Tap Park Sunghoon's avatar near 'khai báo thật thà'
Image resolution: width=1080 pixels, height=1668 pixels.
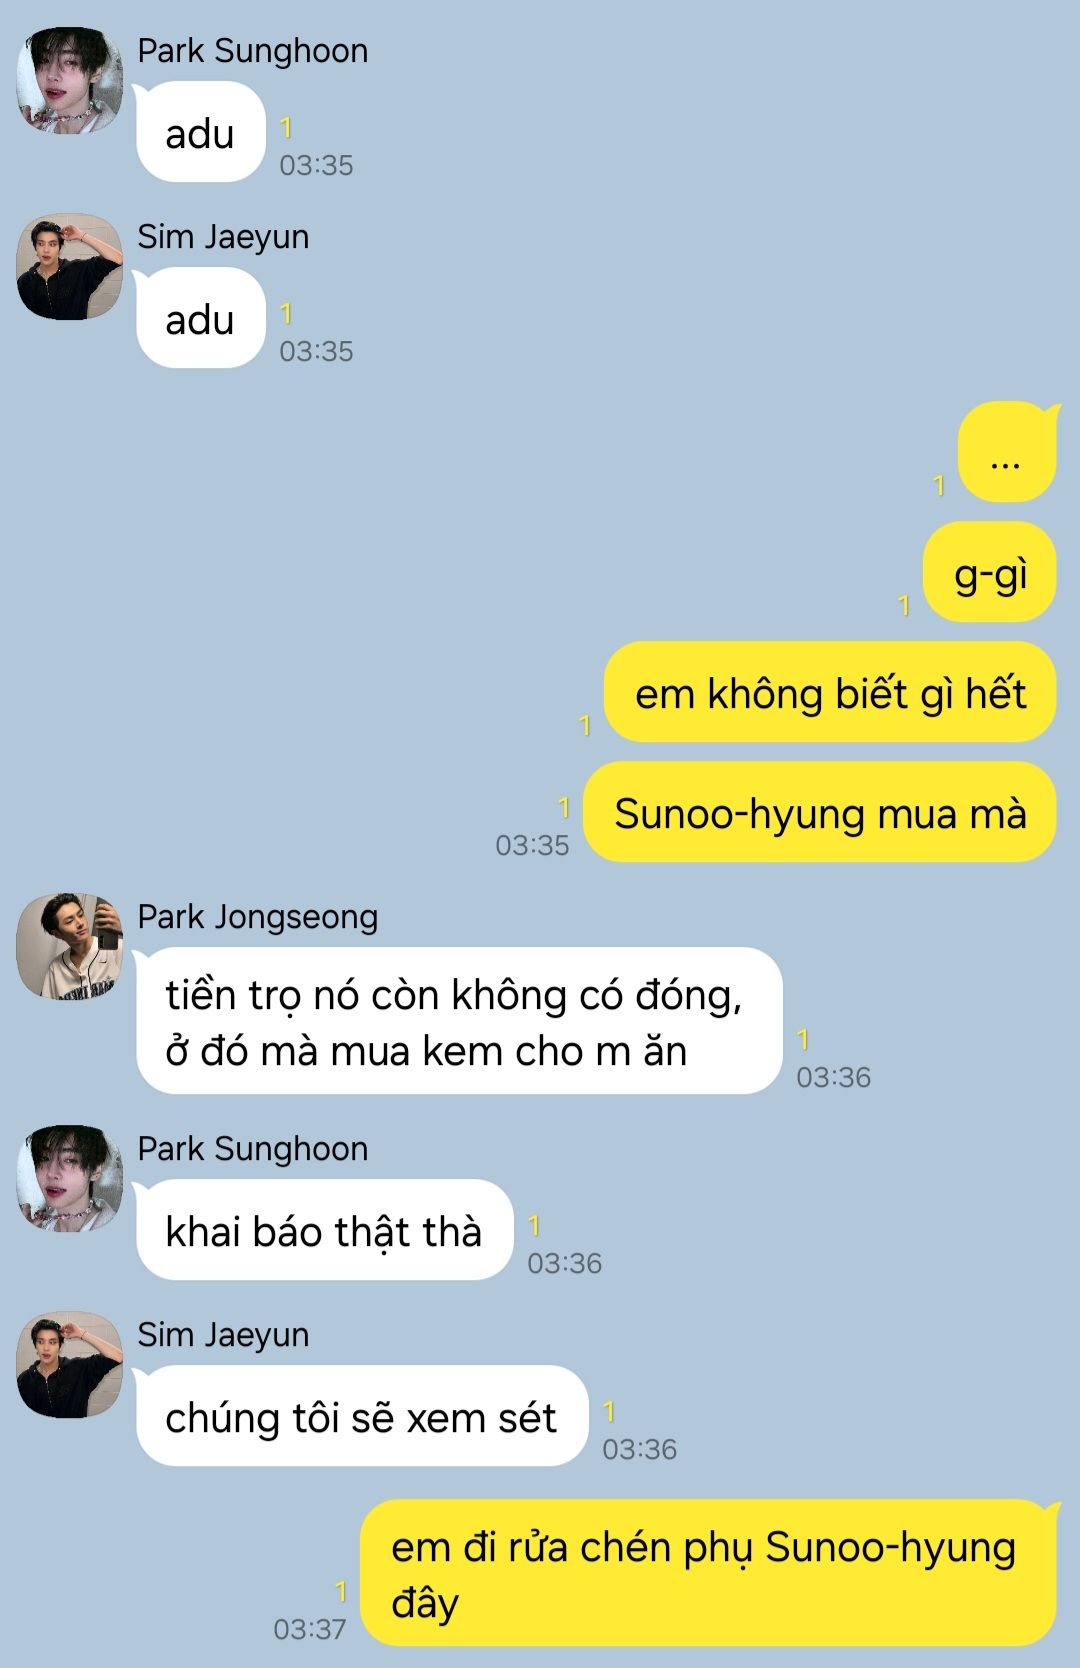[70, 1178]
